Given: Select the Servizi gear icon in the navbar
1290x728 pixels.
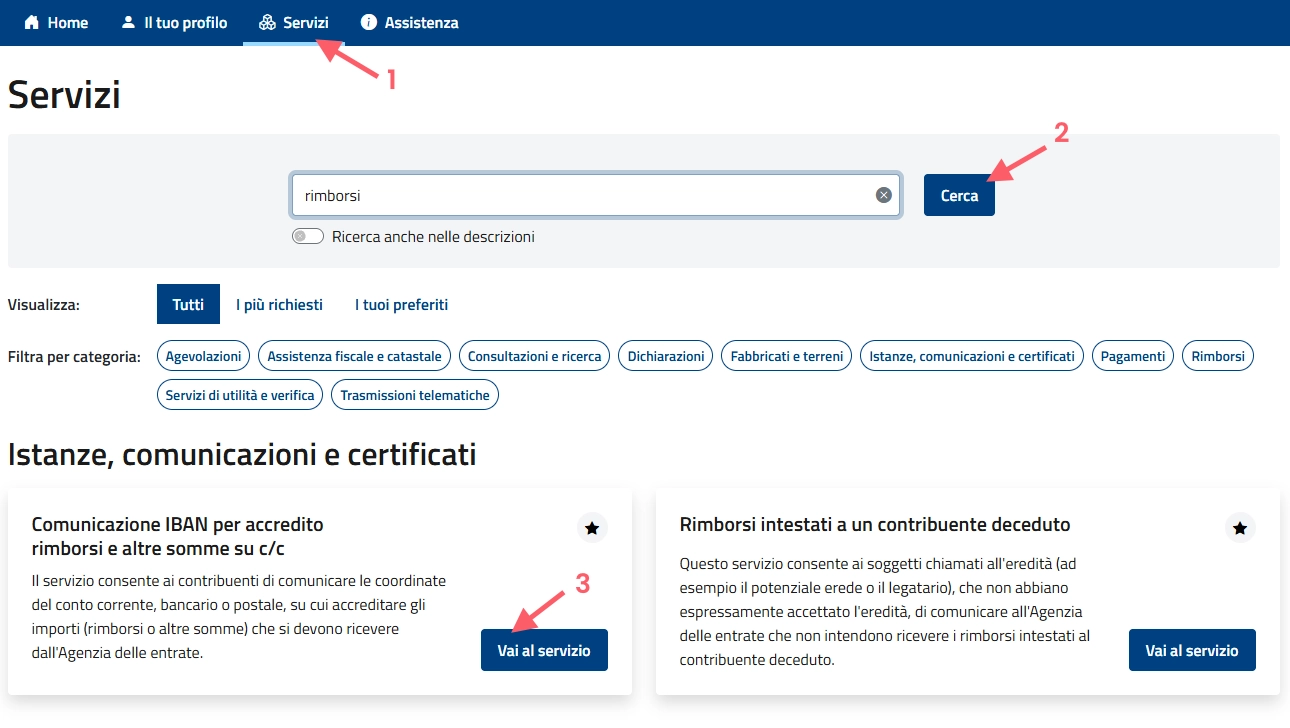Looking at the screenshot, I should point(266,22).
